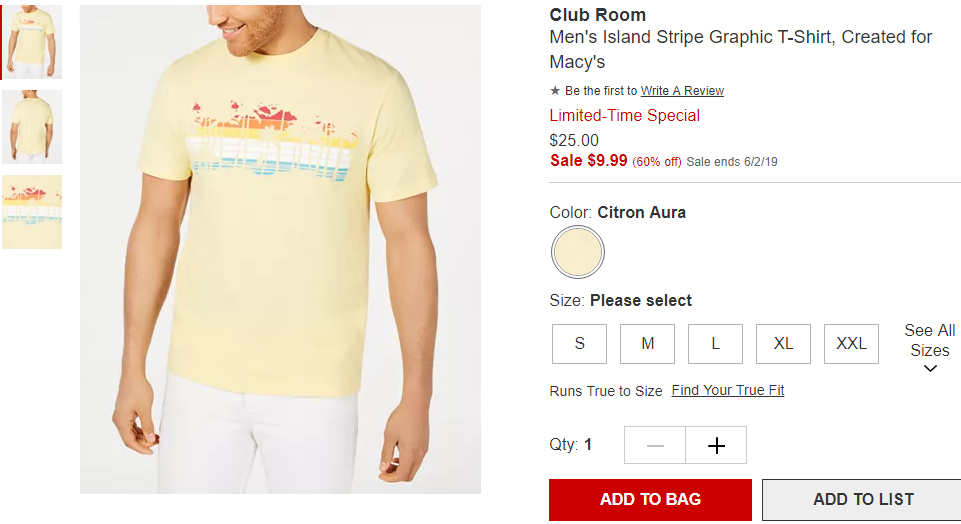Click the review star icon
961x524 pixels.
pos(555,91)
